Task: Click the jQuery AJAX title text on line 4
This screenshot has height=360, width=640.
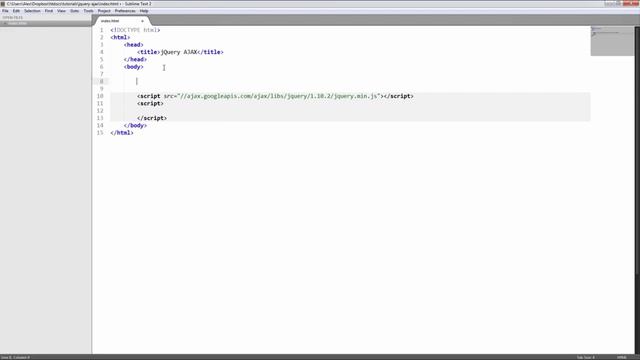Action: (x=179, y=52)
